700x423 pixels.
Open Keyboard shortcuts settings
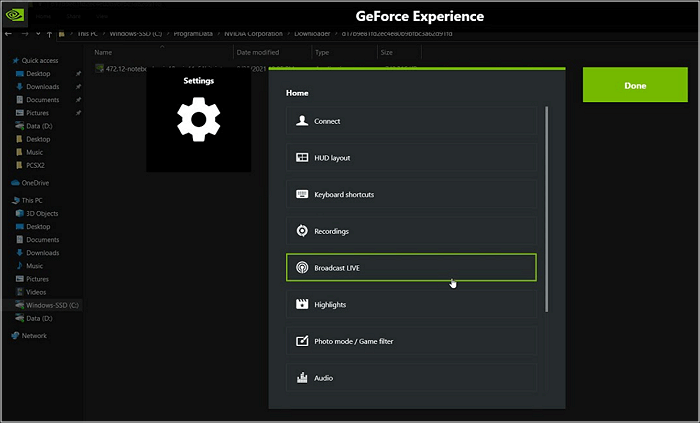[411, 194]
